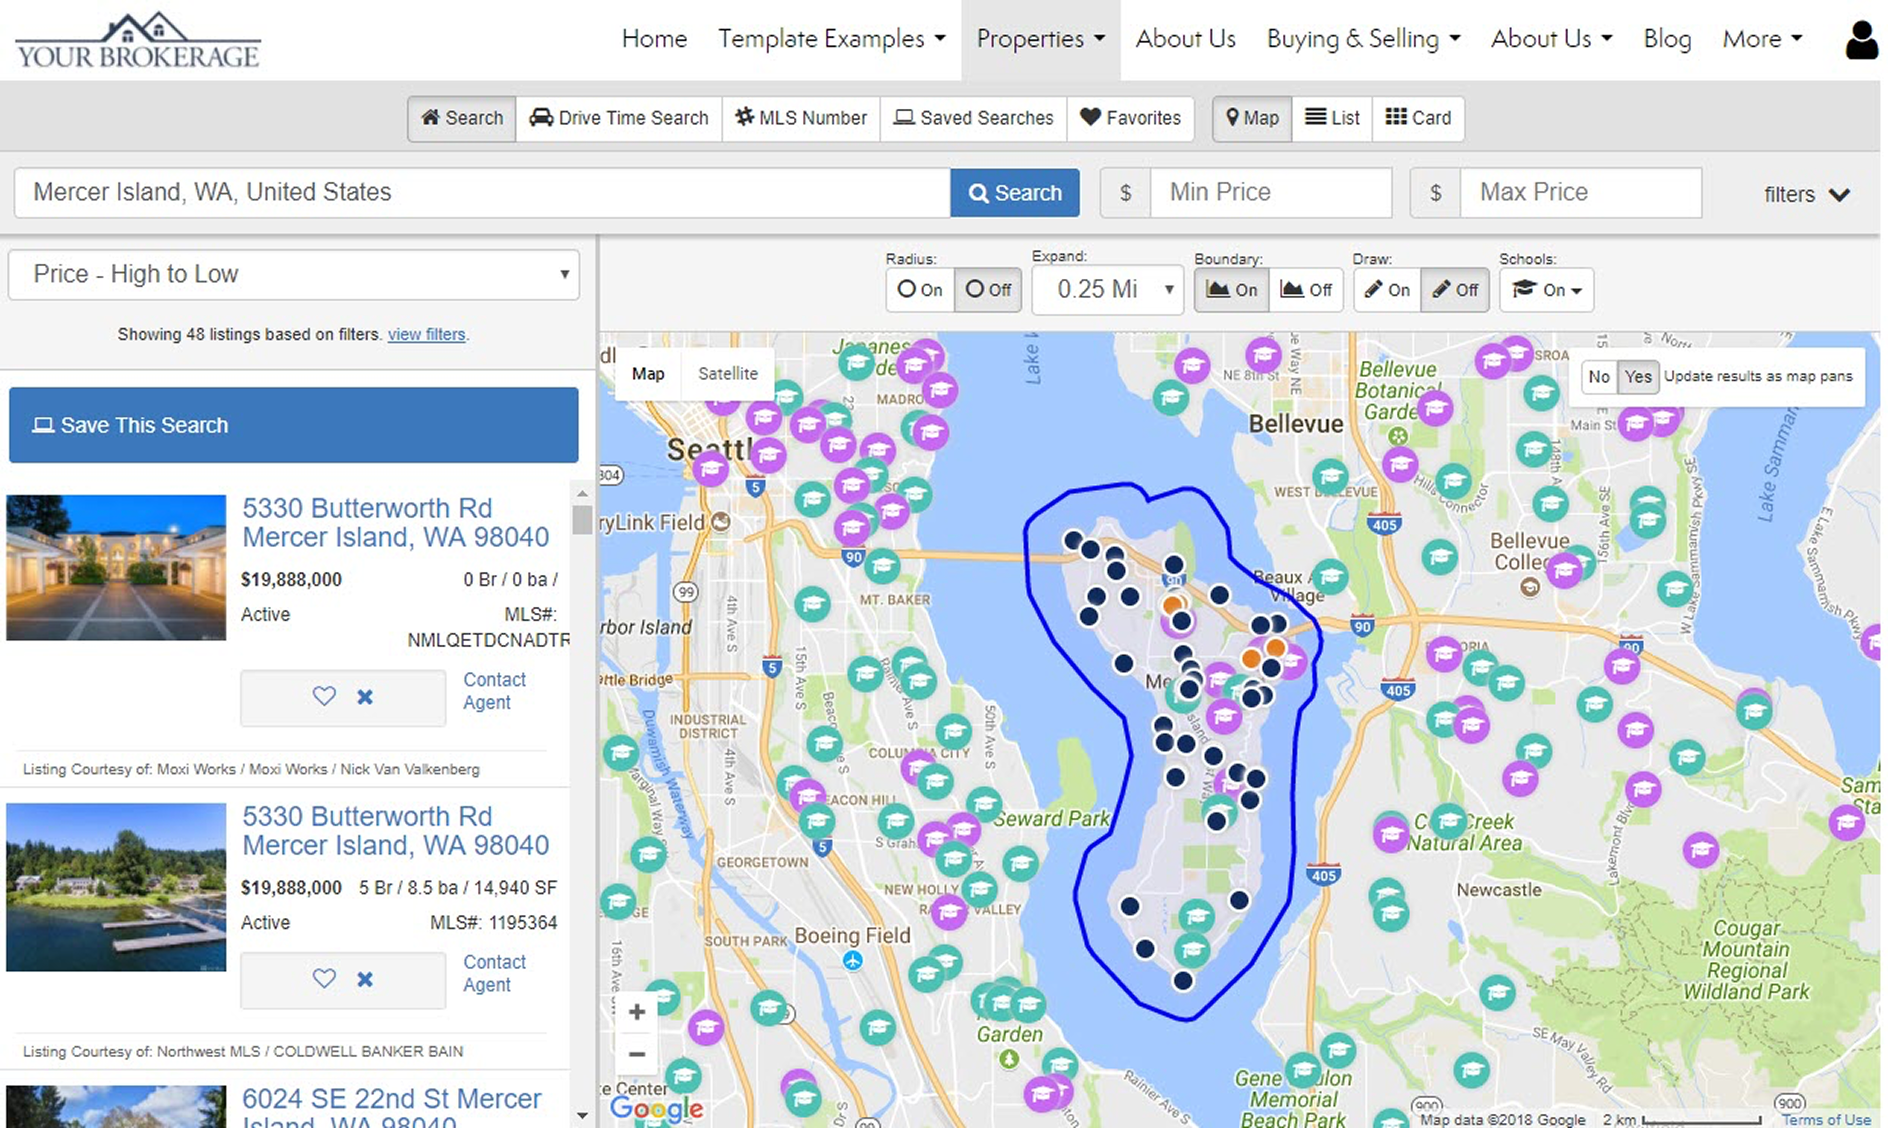The image size is (1888, 1128).
Task: Favorite the 5330 Butterworth Rd $19,888,000 0 Br listing heart
Action: pos(324,696)
